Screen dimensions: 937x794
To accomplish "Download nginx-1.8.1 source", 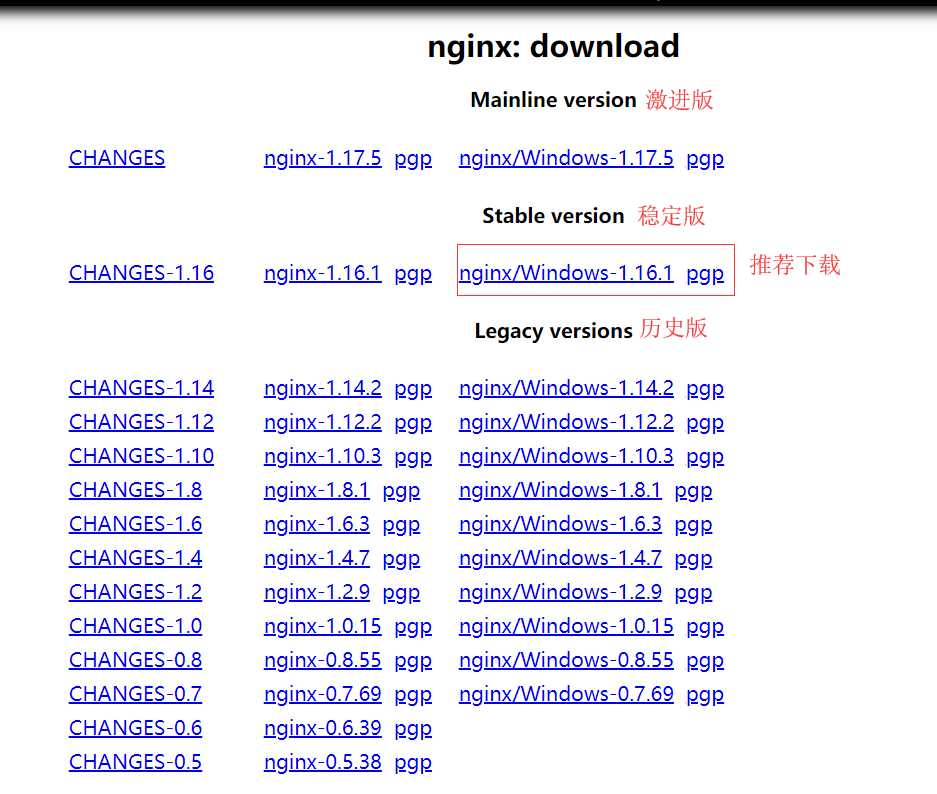I will [317, 490].
